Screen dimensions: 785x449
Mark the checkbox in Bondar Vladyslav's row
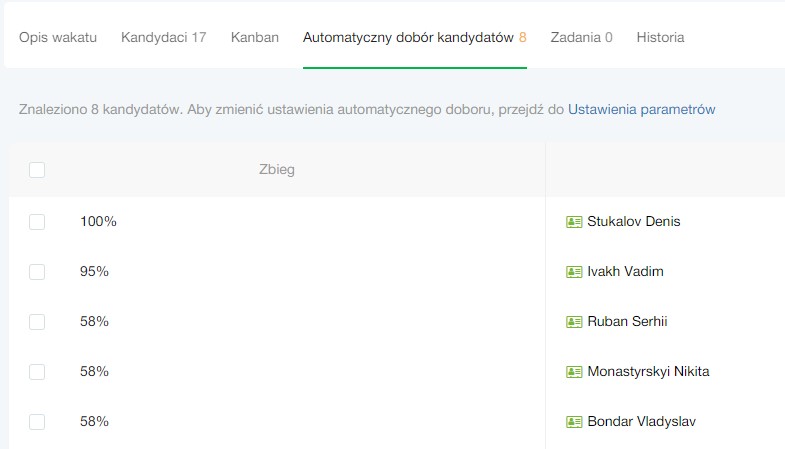[x=37, y=422]
